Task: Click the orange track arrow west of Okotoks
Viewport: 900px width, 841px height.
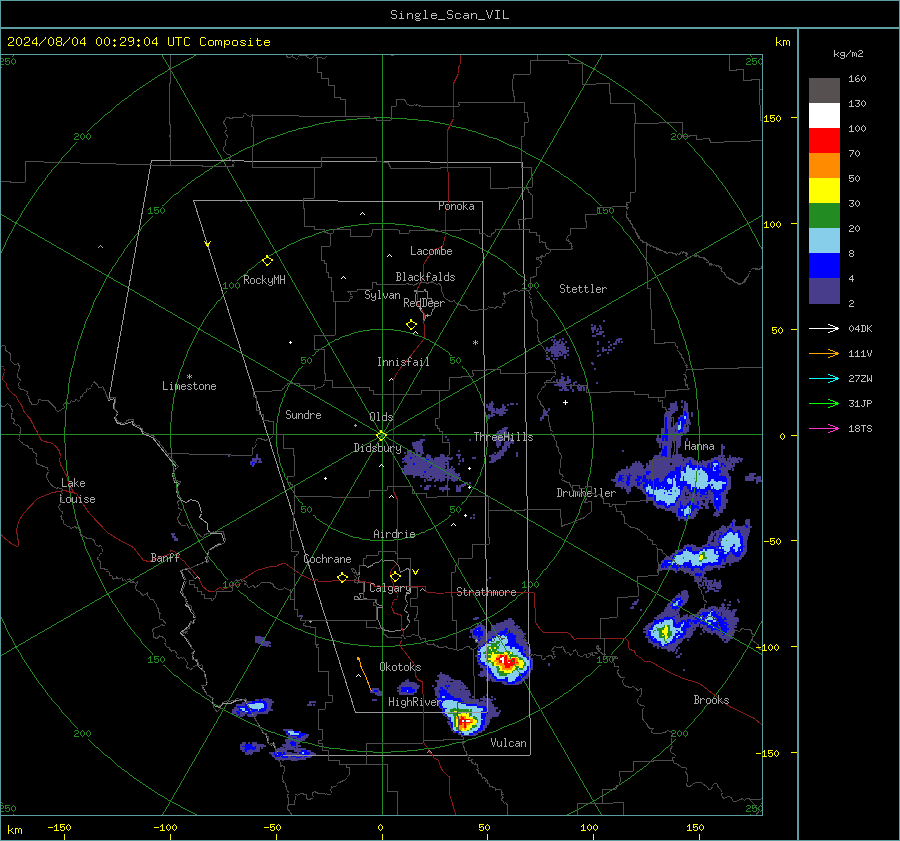Action: coord(364,673)
